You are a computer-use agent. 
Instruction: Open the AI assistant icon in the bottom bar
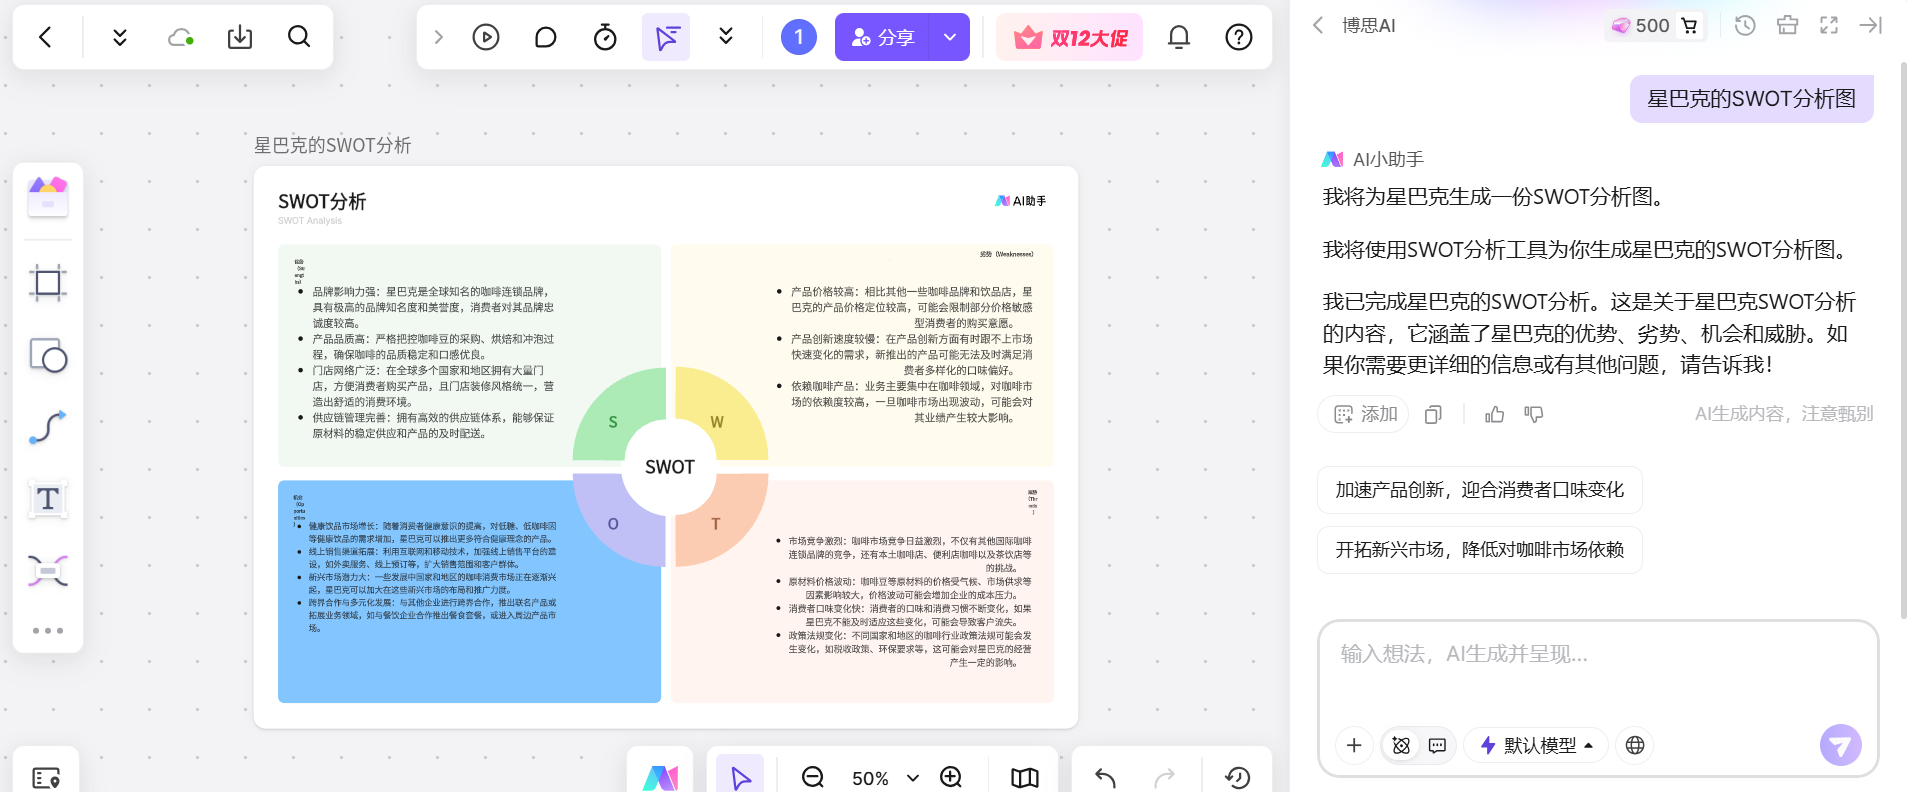pos(660,777)
